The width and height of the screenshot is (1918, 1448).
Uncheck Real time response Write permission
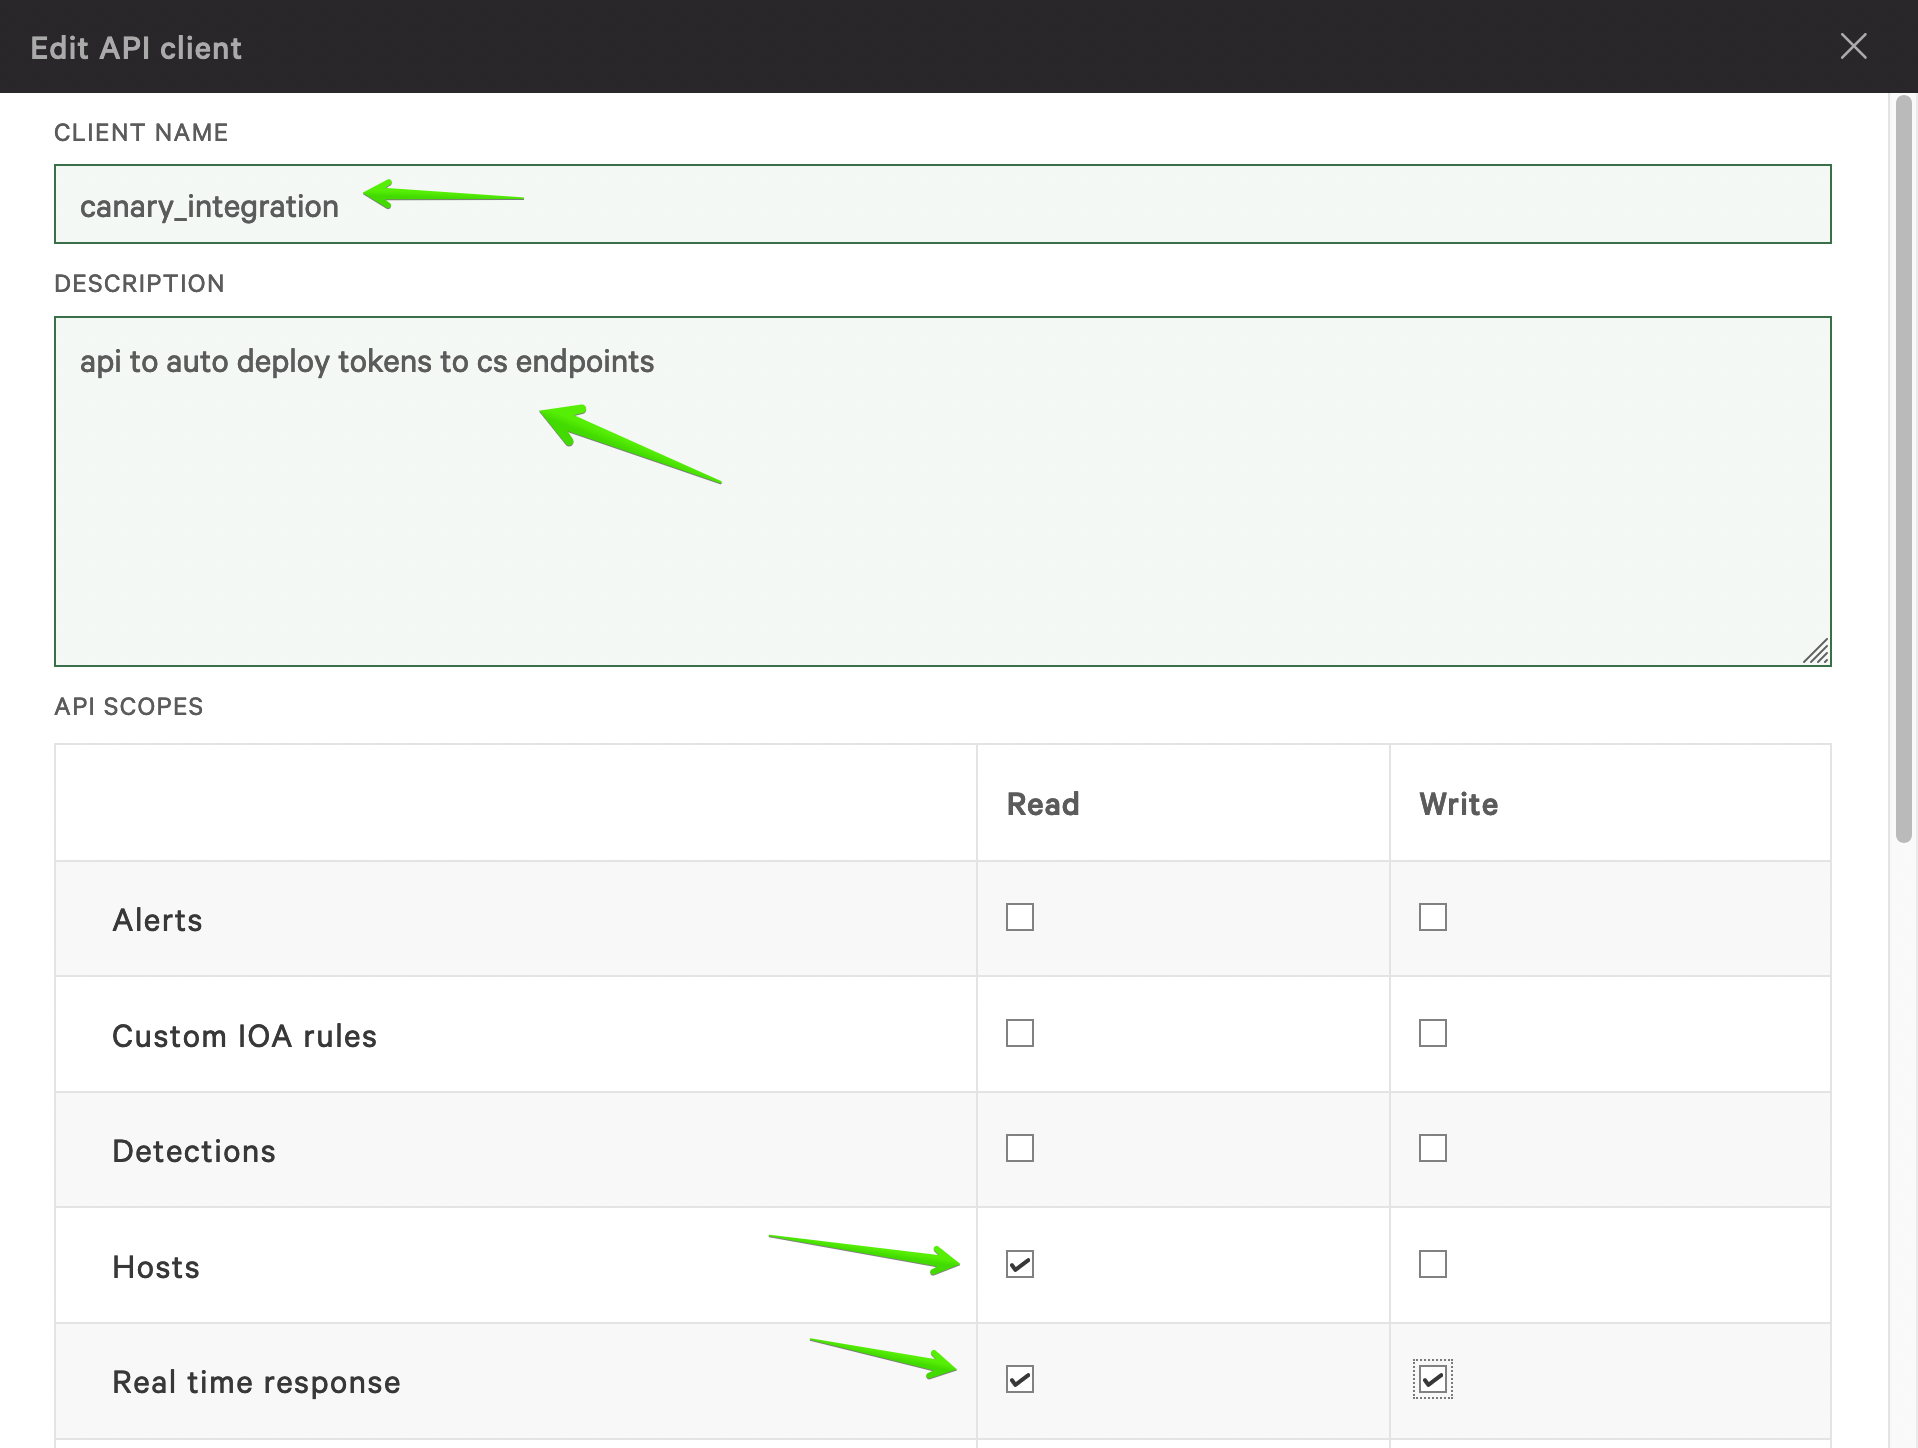[1433, 1381]
